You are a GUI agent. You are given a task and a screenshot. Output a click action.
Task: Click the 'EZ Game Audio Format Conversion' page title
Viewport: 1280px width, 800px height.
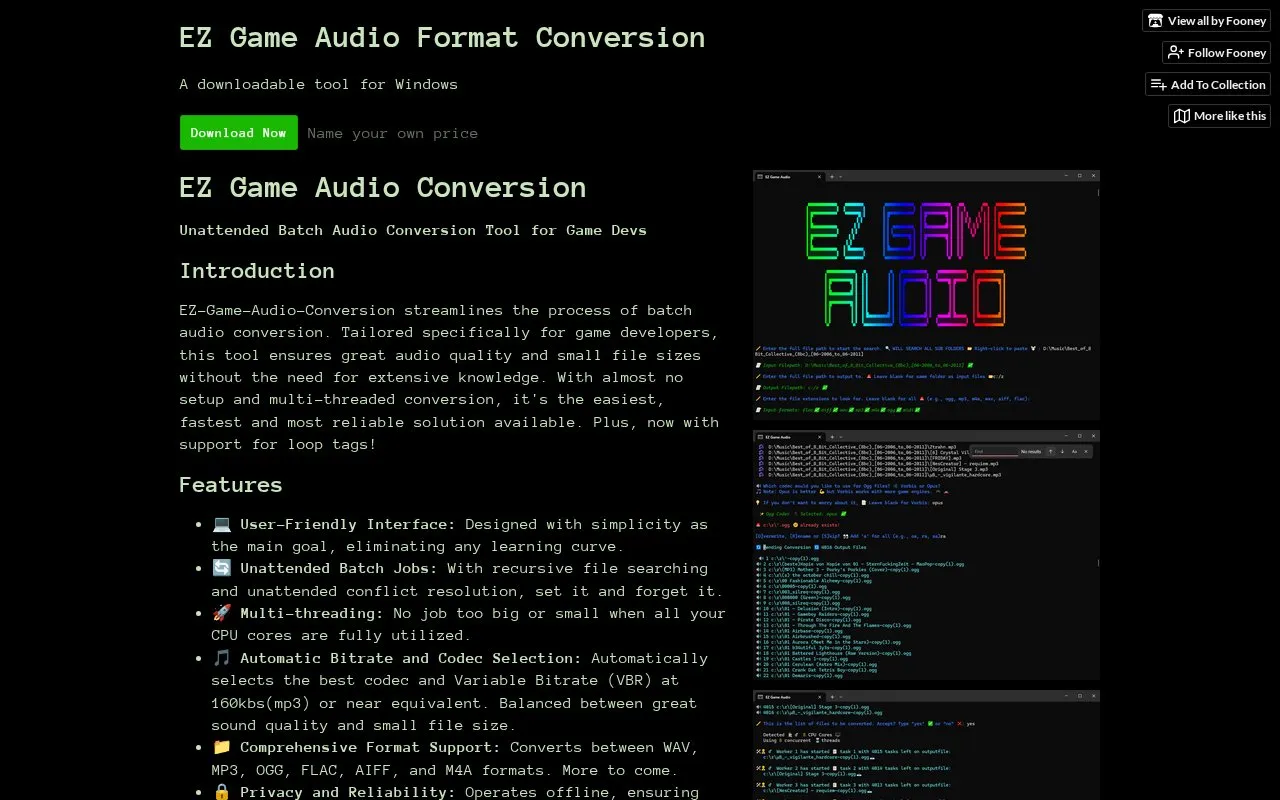click(x=442, y=38)
